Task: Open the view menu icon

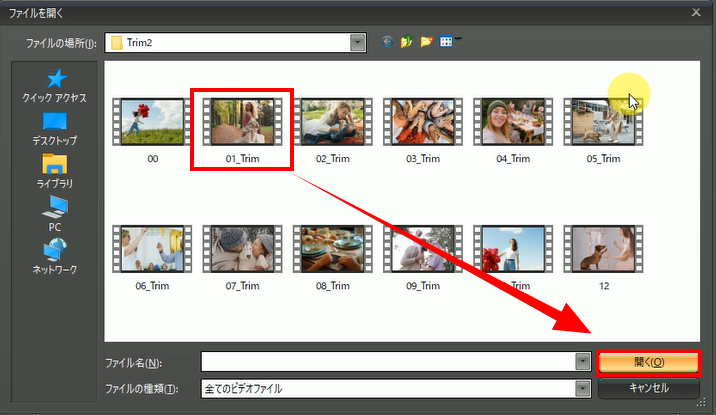Action: tap(447, 43)
